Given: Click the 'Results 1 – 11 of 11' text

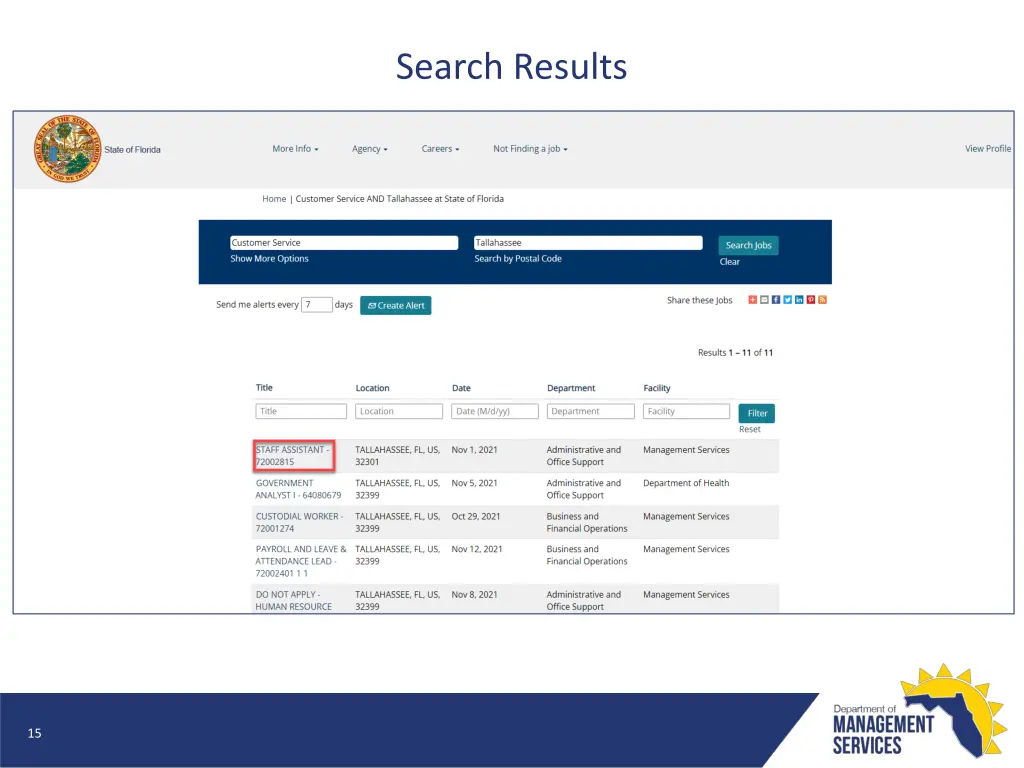Looking at the screenshot, I should pyautogui.click(x=735, y=353).
